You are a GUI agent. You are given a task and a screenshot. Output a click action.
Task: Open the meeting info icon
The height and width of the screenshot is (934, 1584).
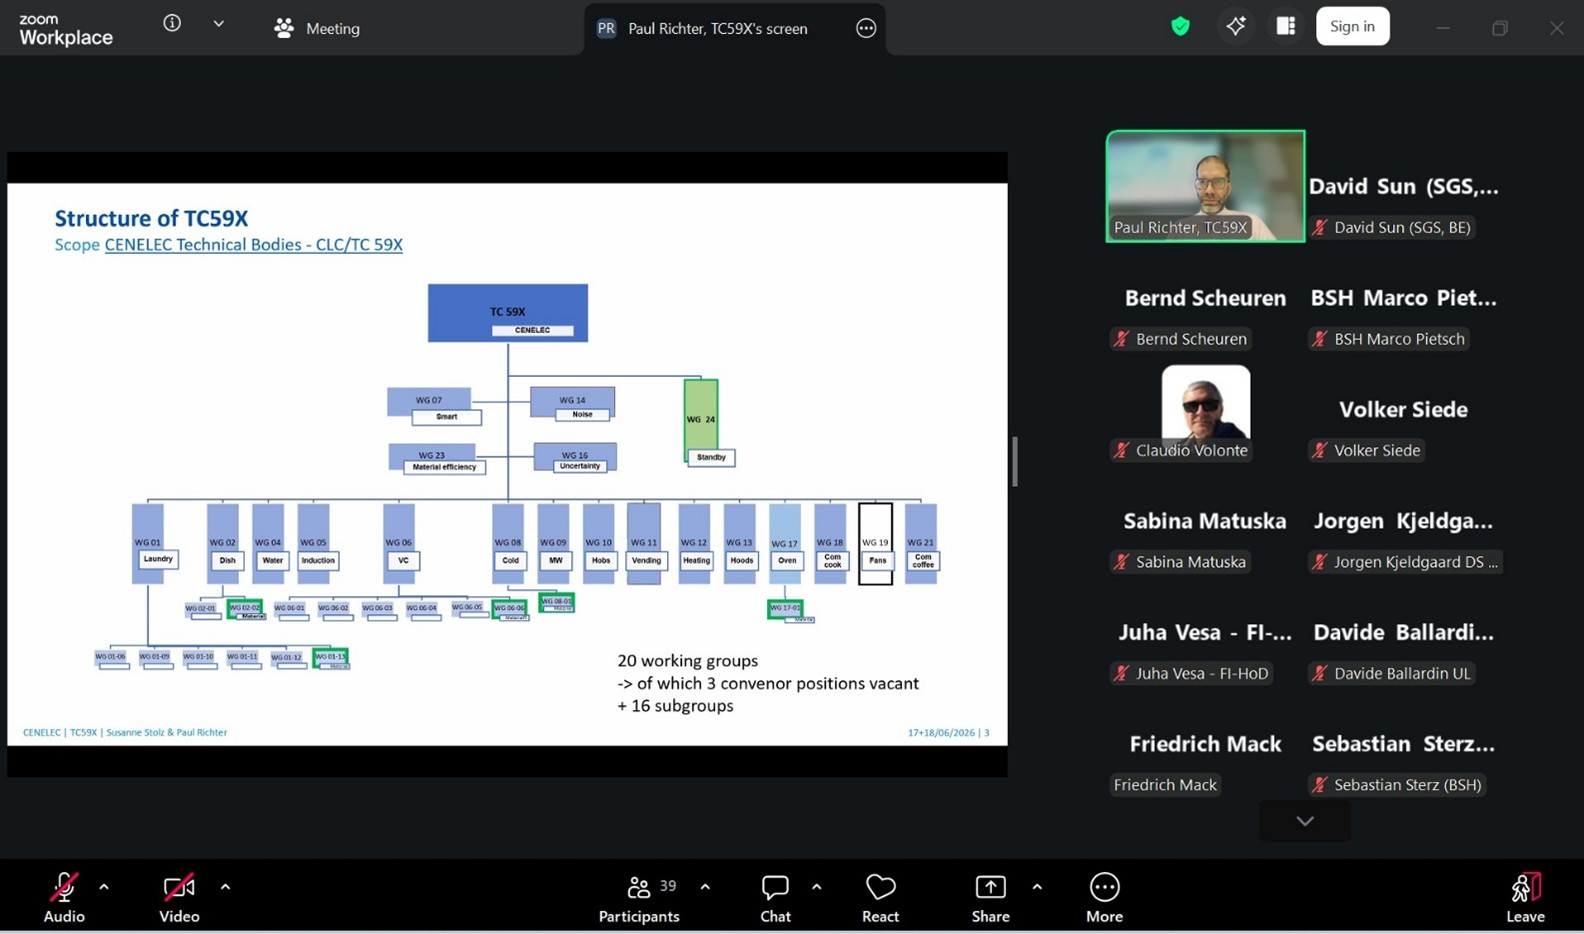click(172, 23)
